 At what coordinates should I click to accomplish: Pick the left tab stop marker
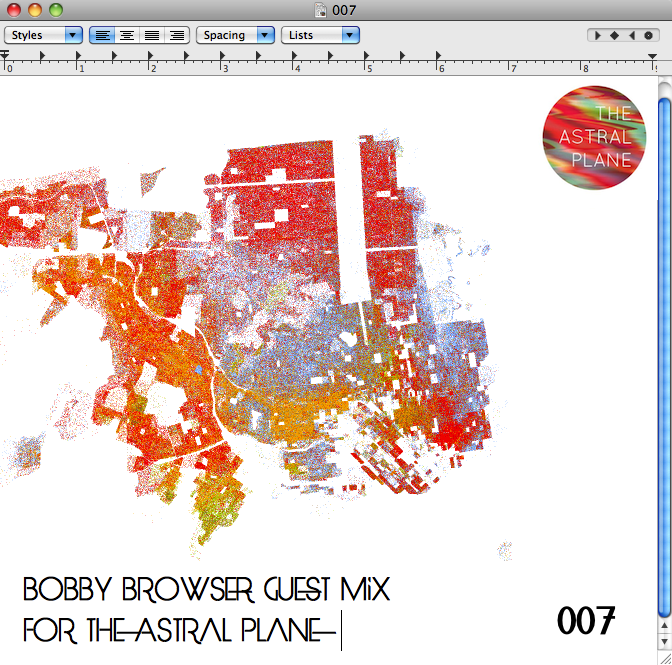[x=598, y=35]
